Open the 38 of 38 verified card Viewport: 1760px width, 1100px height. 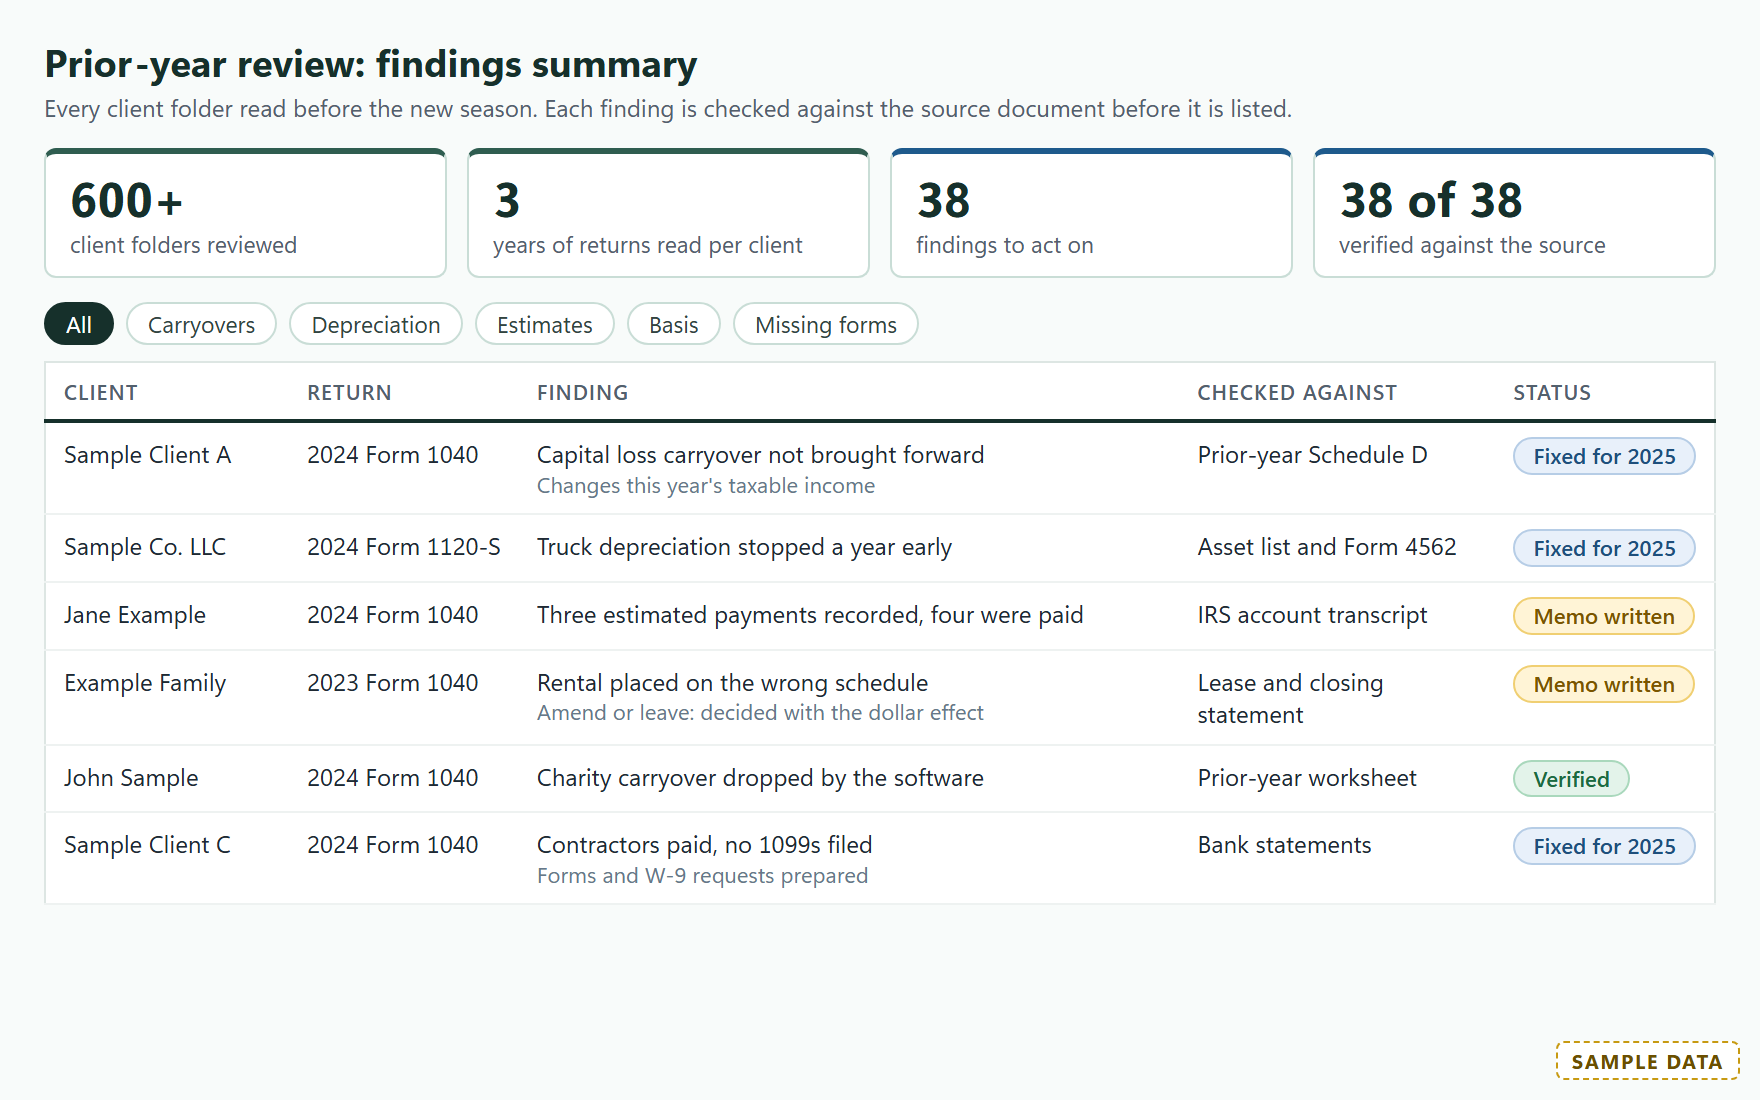coord(1514,213)
